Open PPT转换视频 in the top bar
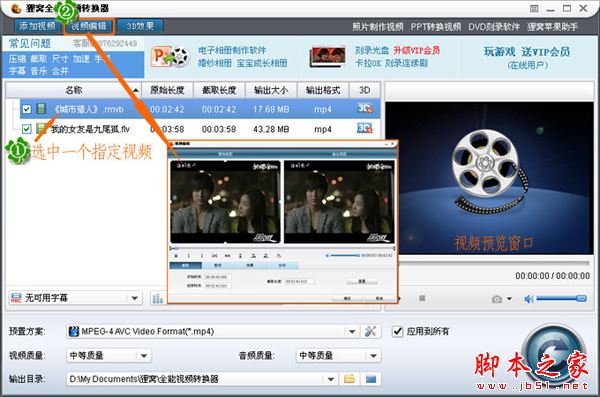Screen dimensions: 600x397 pos(436,27)
